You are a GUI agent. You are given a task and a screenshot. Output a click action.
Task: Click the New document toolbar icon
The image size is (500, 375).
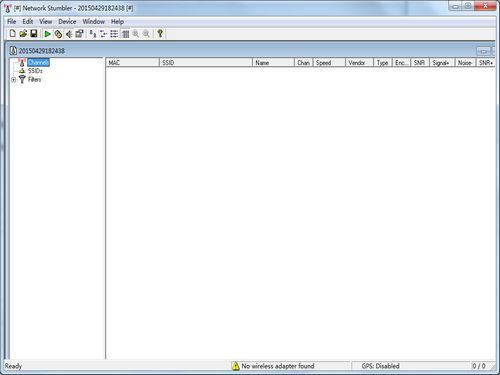[x=12, y=34]
